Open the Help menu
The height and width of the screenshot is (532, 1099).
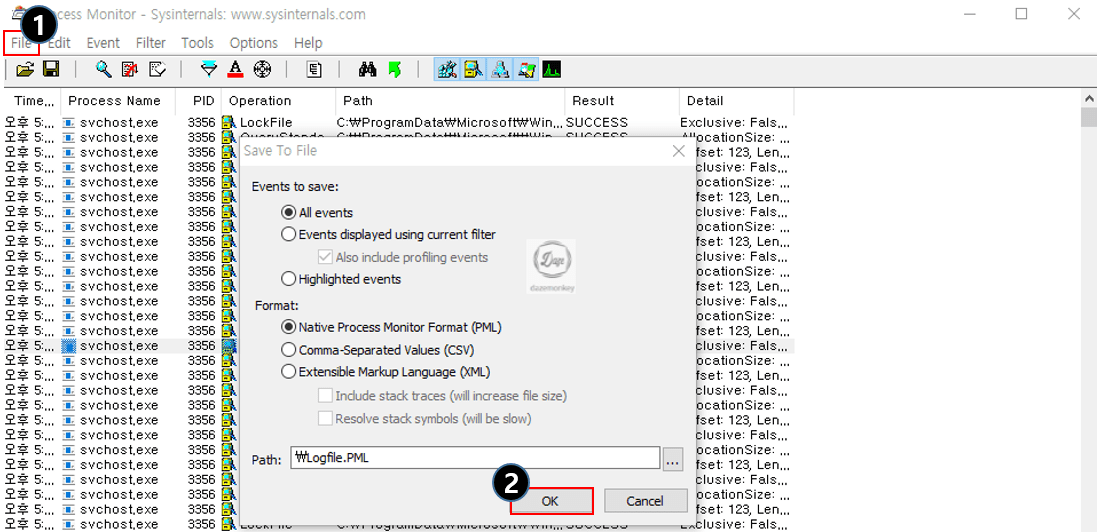308,43
